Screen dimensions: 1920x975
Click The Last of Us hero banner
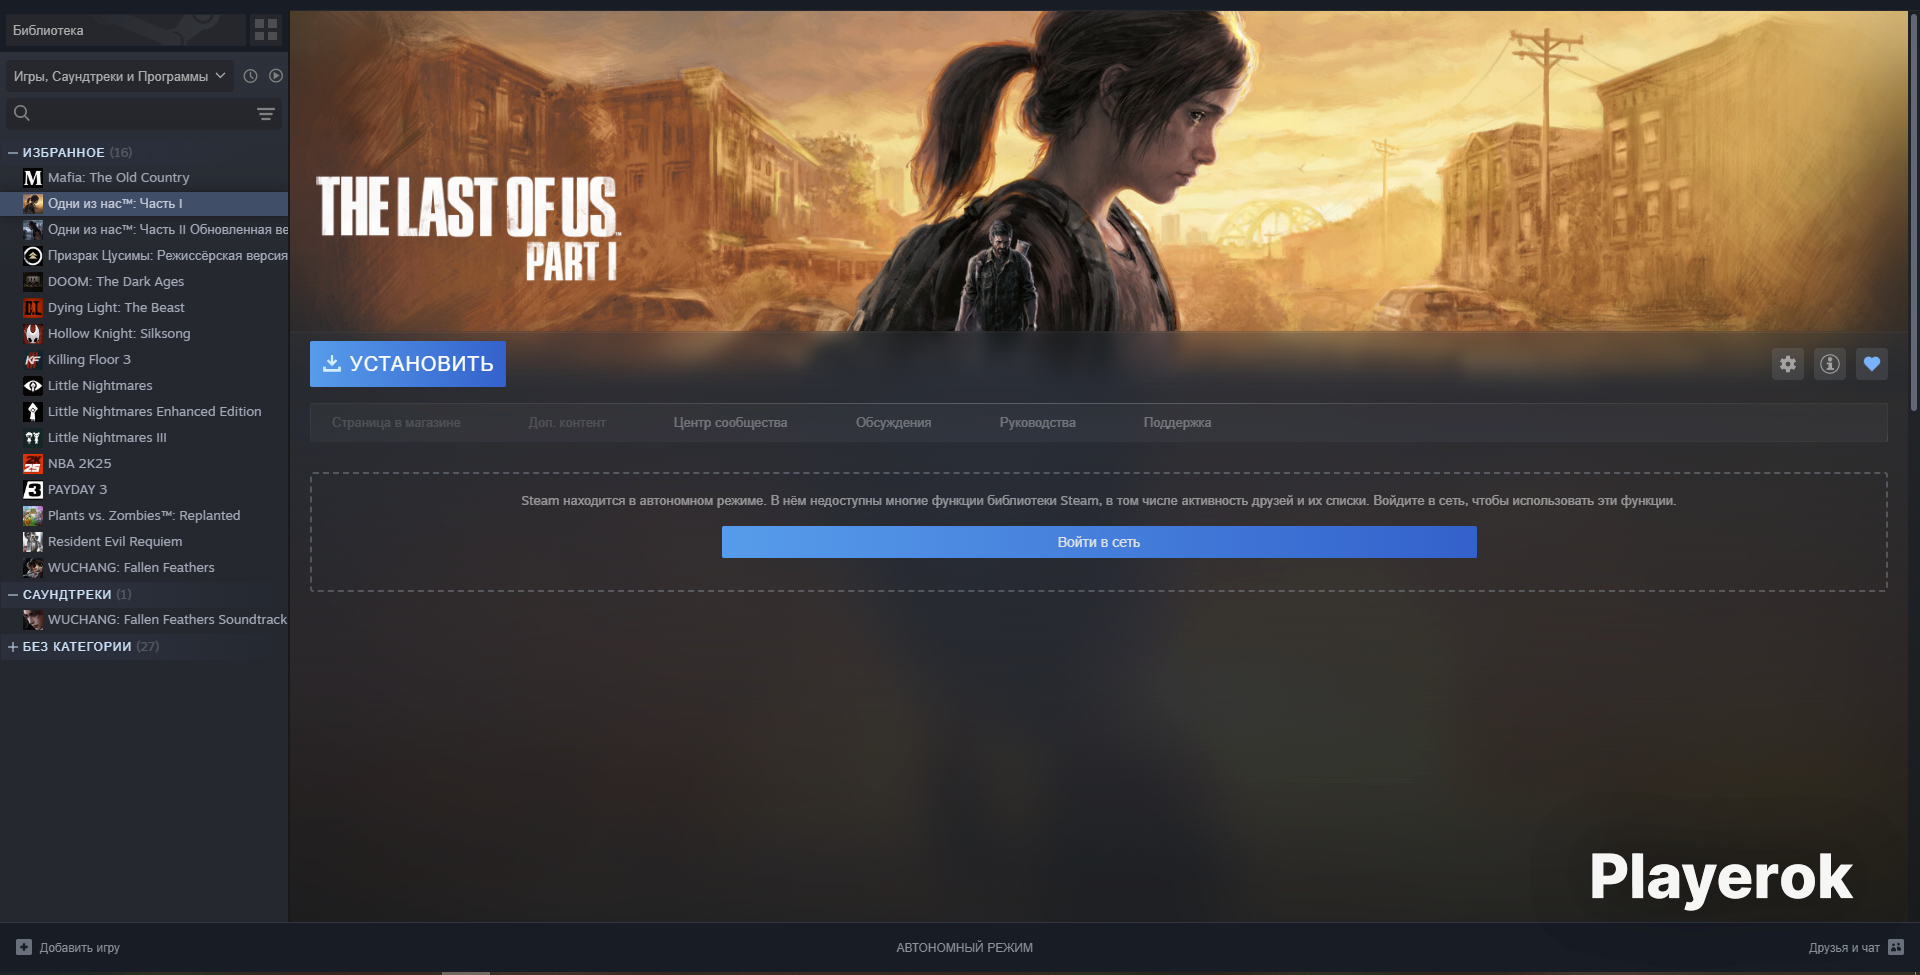point(1099,171)
